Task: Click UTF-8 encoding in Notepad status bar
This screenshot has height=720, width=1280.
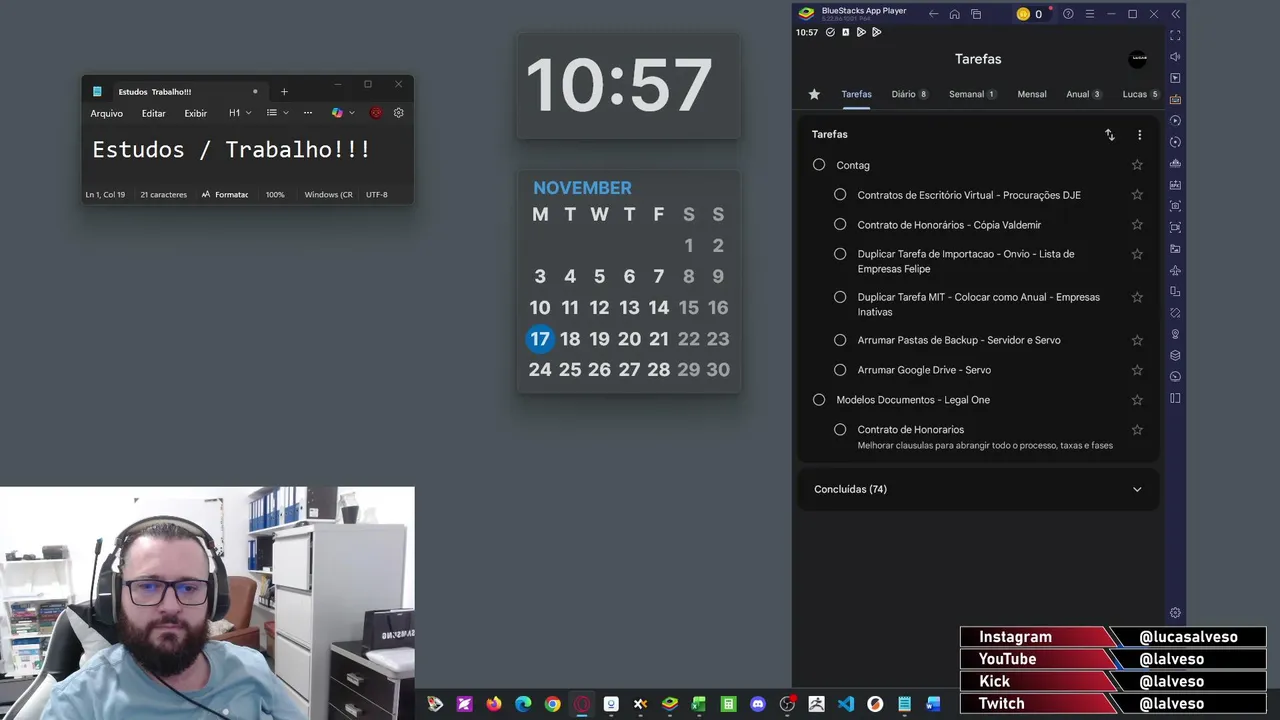Action: coord(377,195)
